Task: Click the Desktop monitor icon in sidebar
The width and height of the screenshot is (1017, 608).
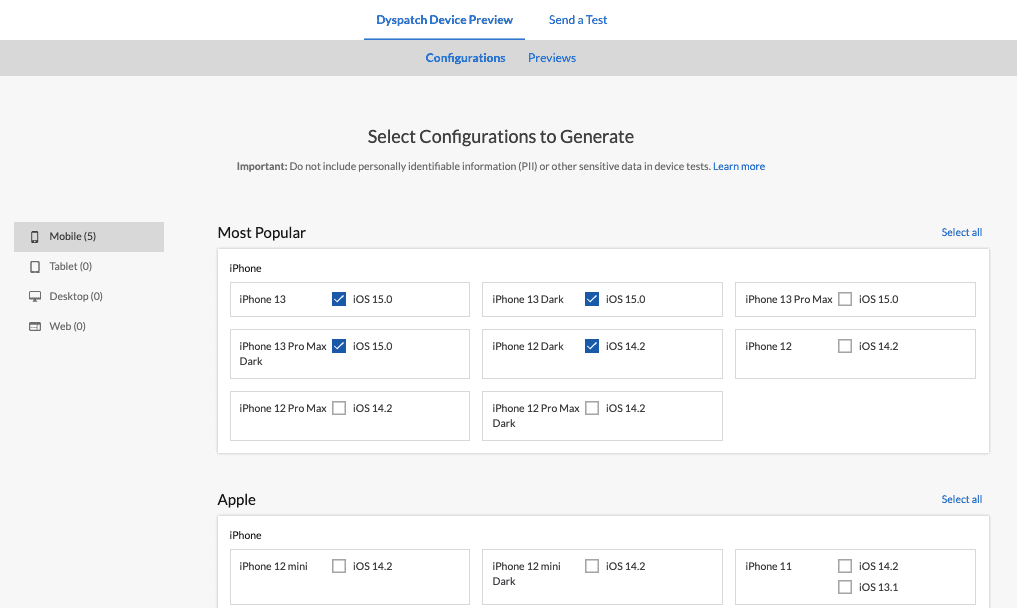Action: [35, 297]
